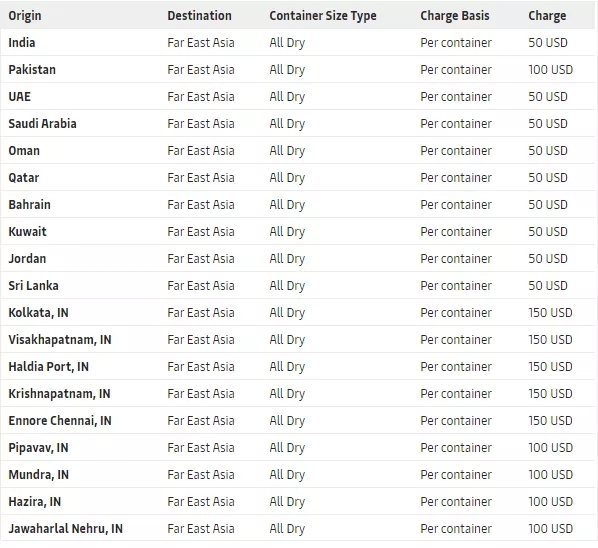The width and height of the screenshot is (598, 548).
Task: Select Saudi Arabia in the Origin column
Action: pos(42,124)
